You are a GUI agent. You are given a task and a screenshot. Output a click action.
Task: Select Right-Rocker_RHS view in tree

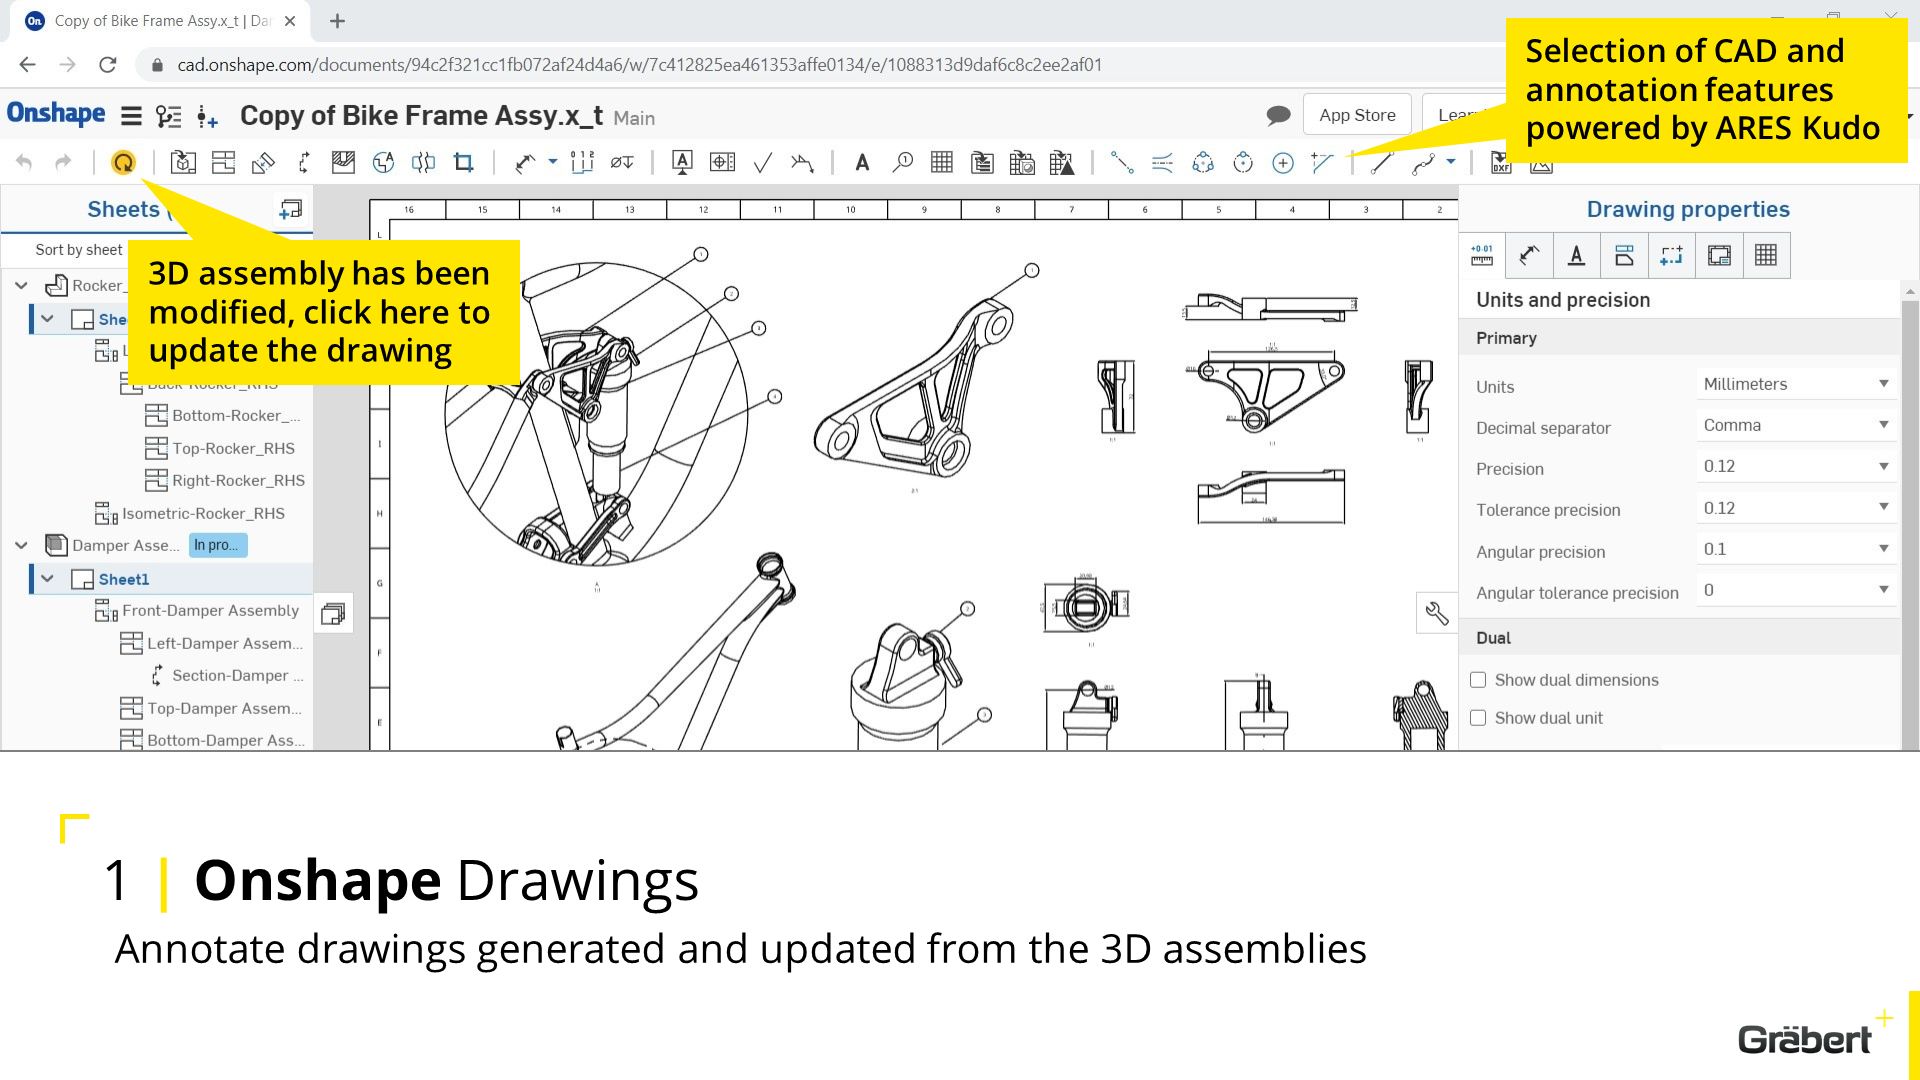(238, 480)
